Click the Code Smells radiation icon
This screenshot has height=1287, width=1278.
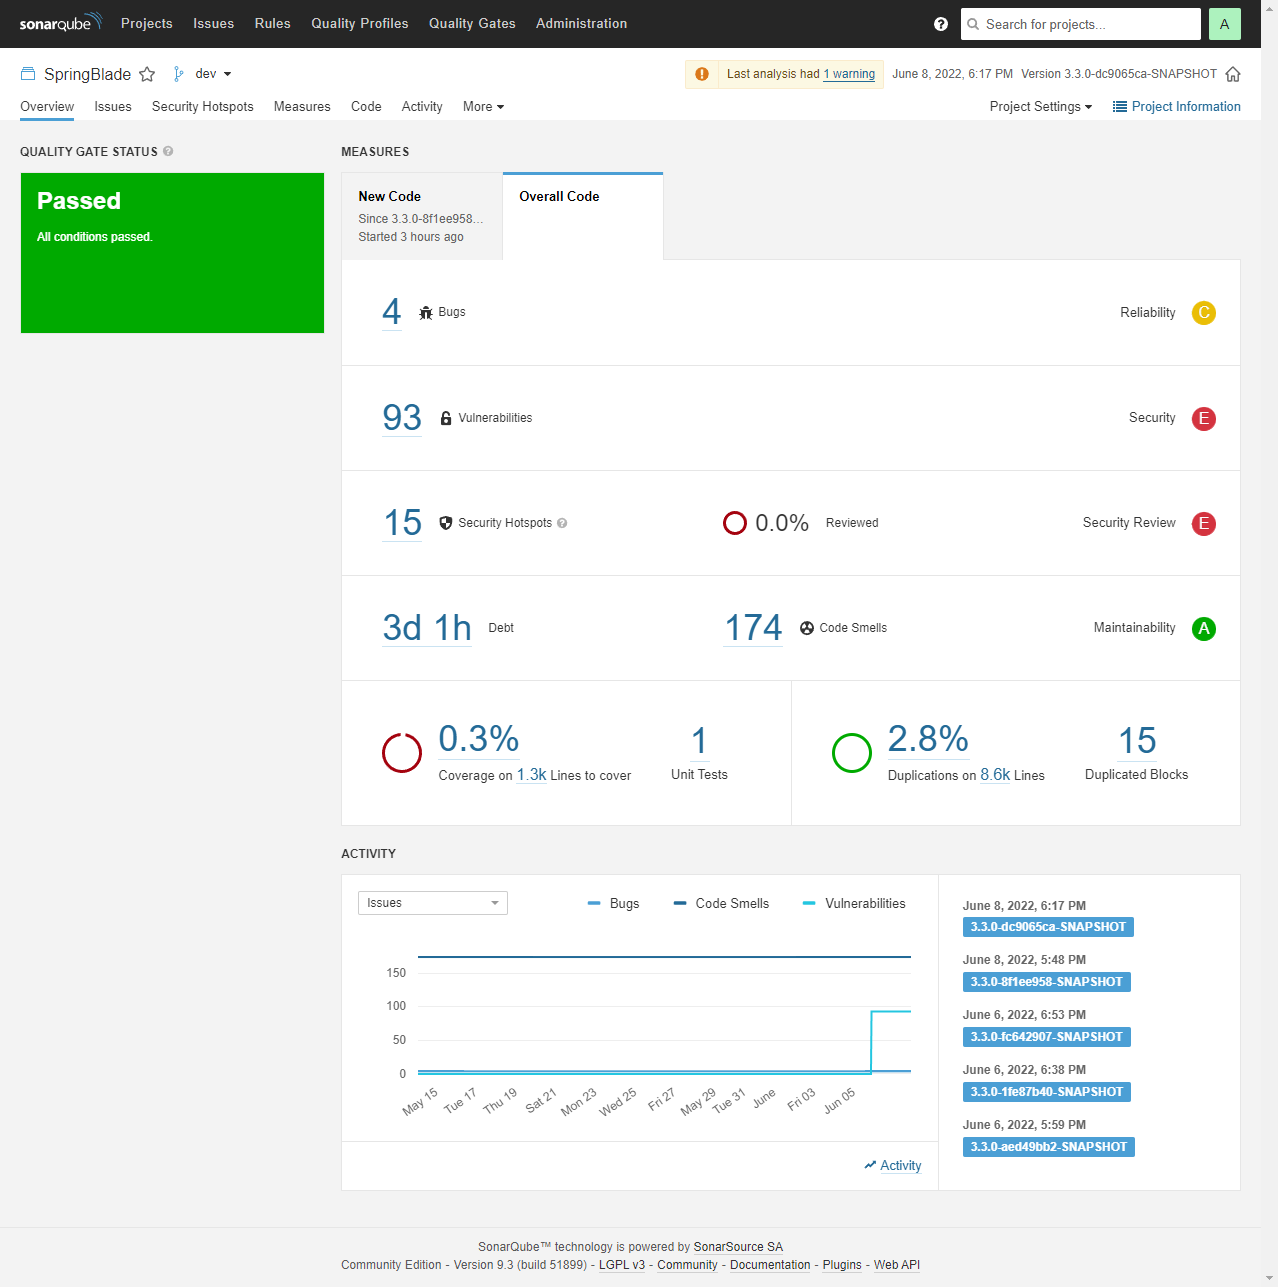(x=807, y=628)
